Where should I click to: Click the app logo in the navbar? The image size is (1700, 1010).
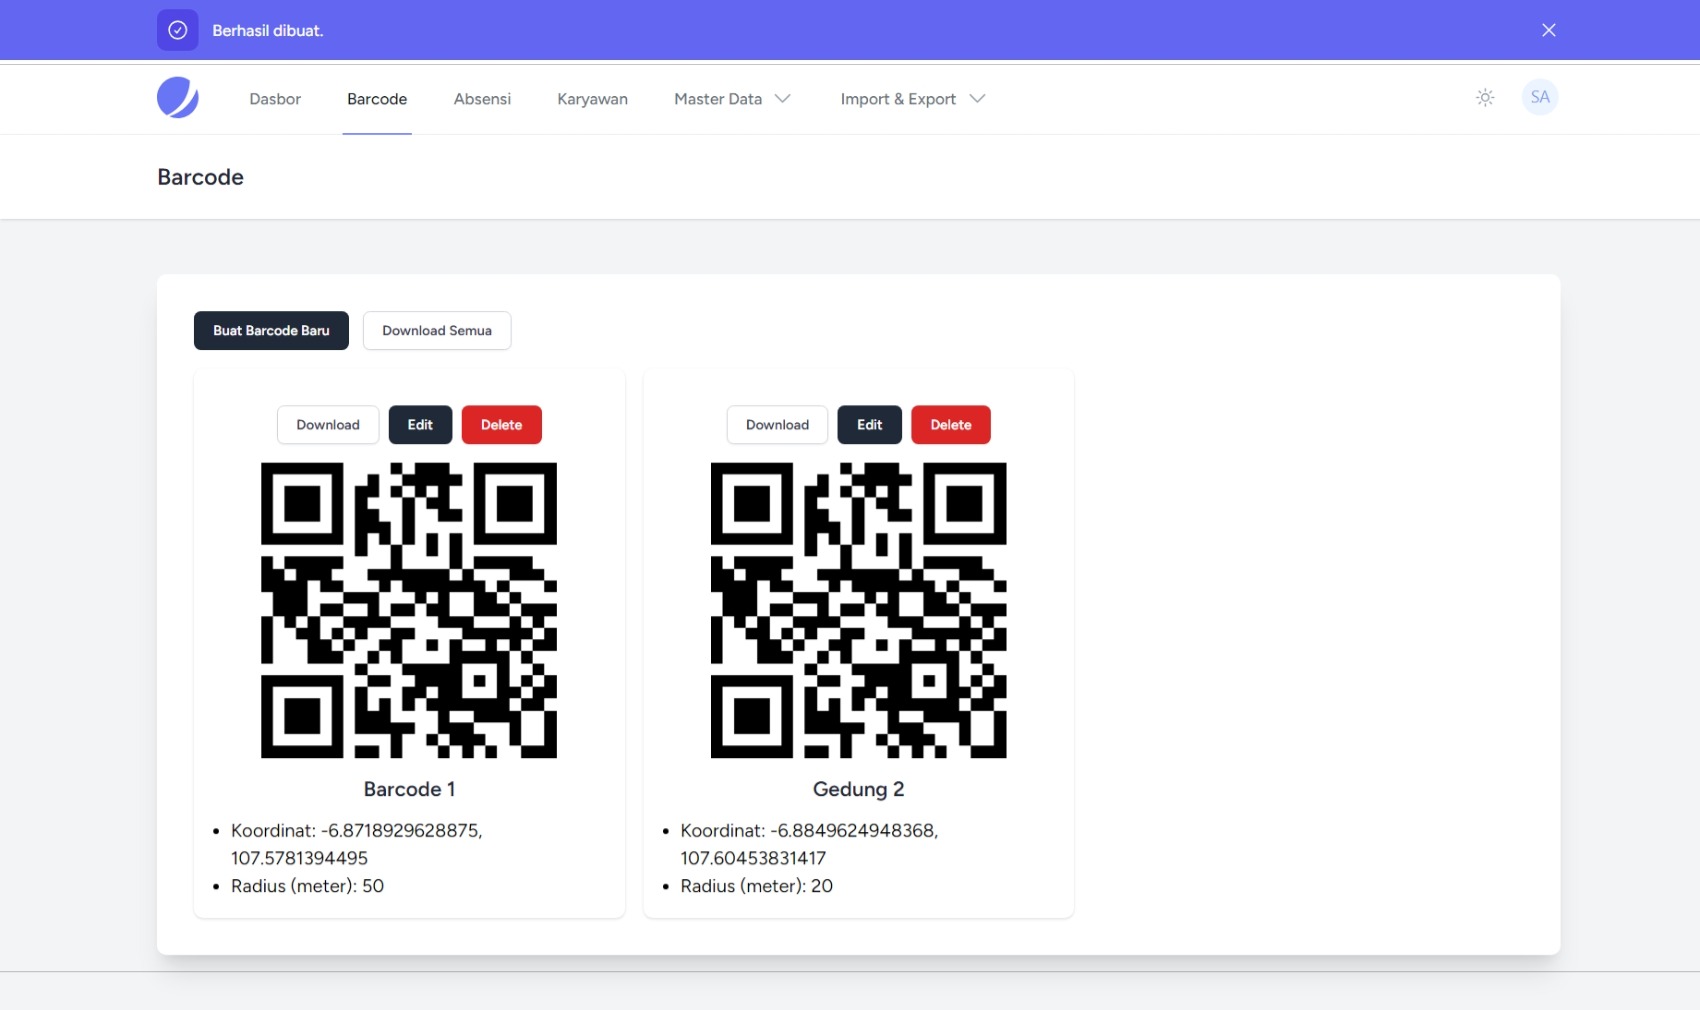[178, 98]
